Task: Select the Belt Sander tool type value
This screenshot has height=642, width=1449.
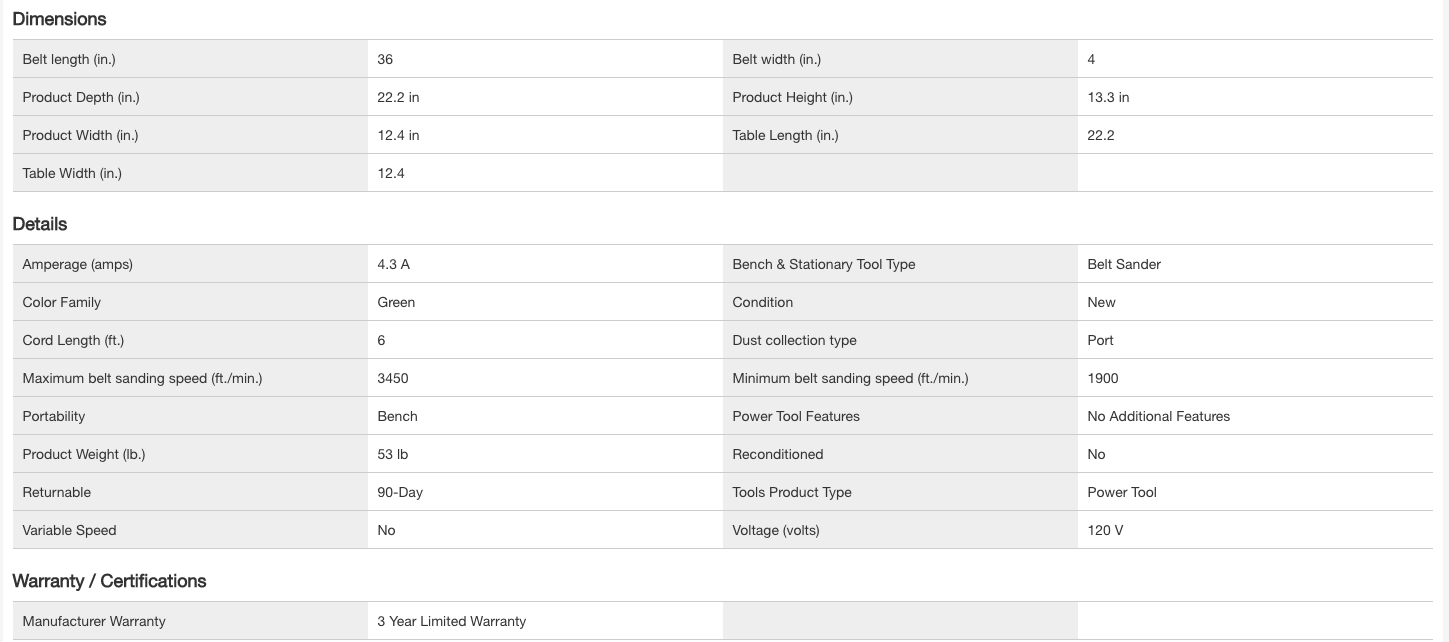Action: 1124,264
